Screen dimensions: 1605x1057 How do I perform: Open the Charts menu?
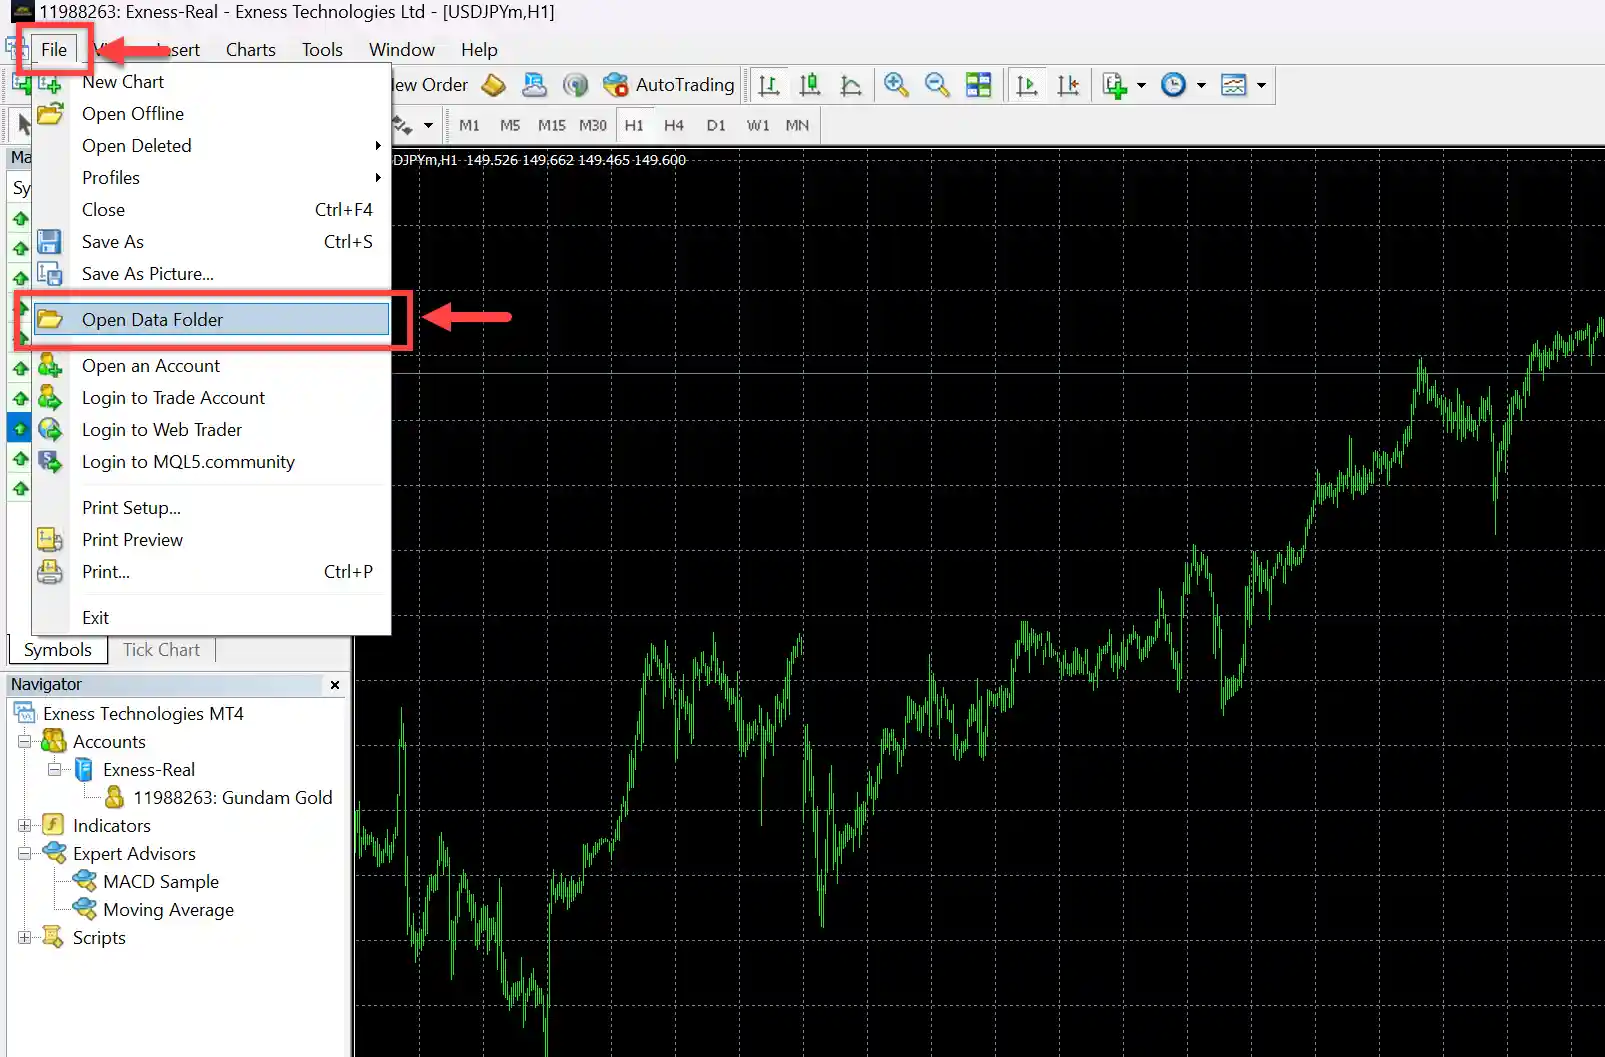click(250, 50)
